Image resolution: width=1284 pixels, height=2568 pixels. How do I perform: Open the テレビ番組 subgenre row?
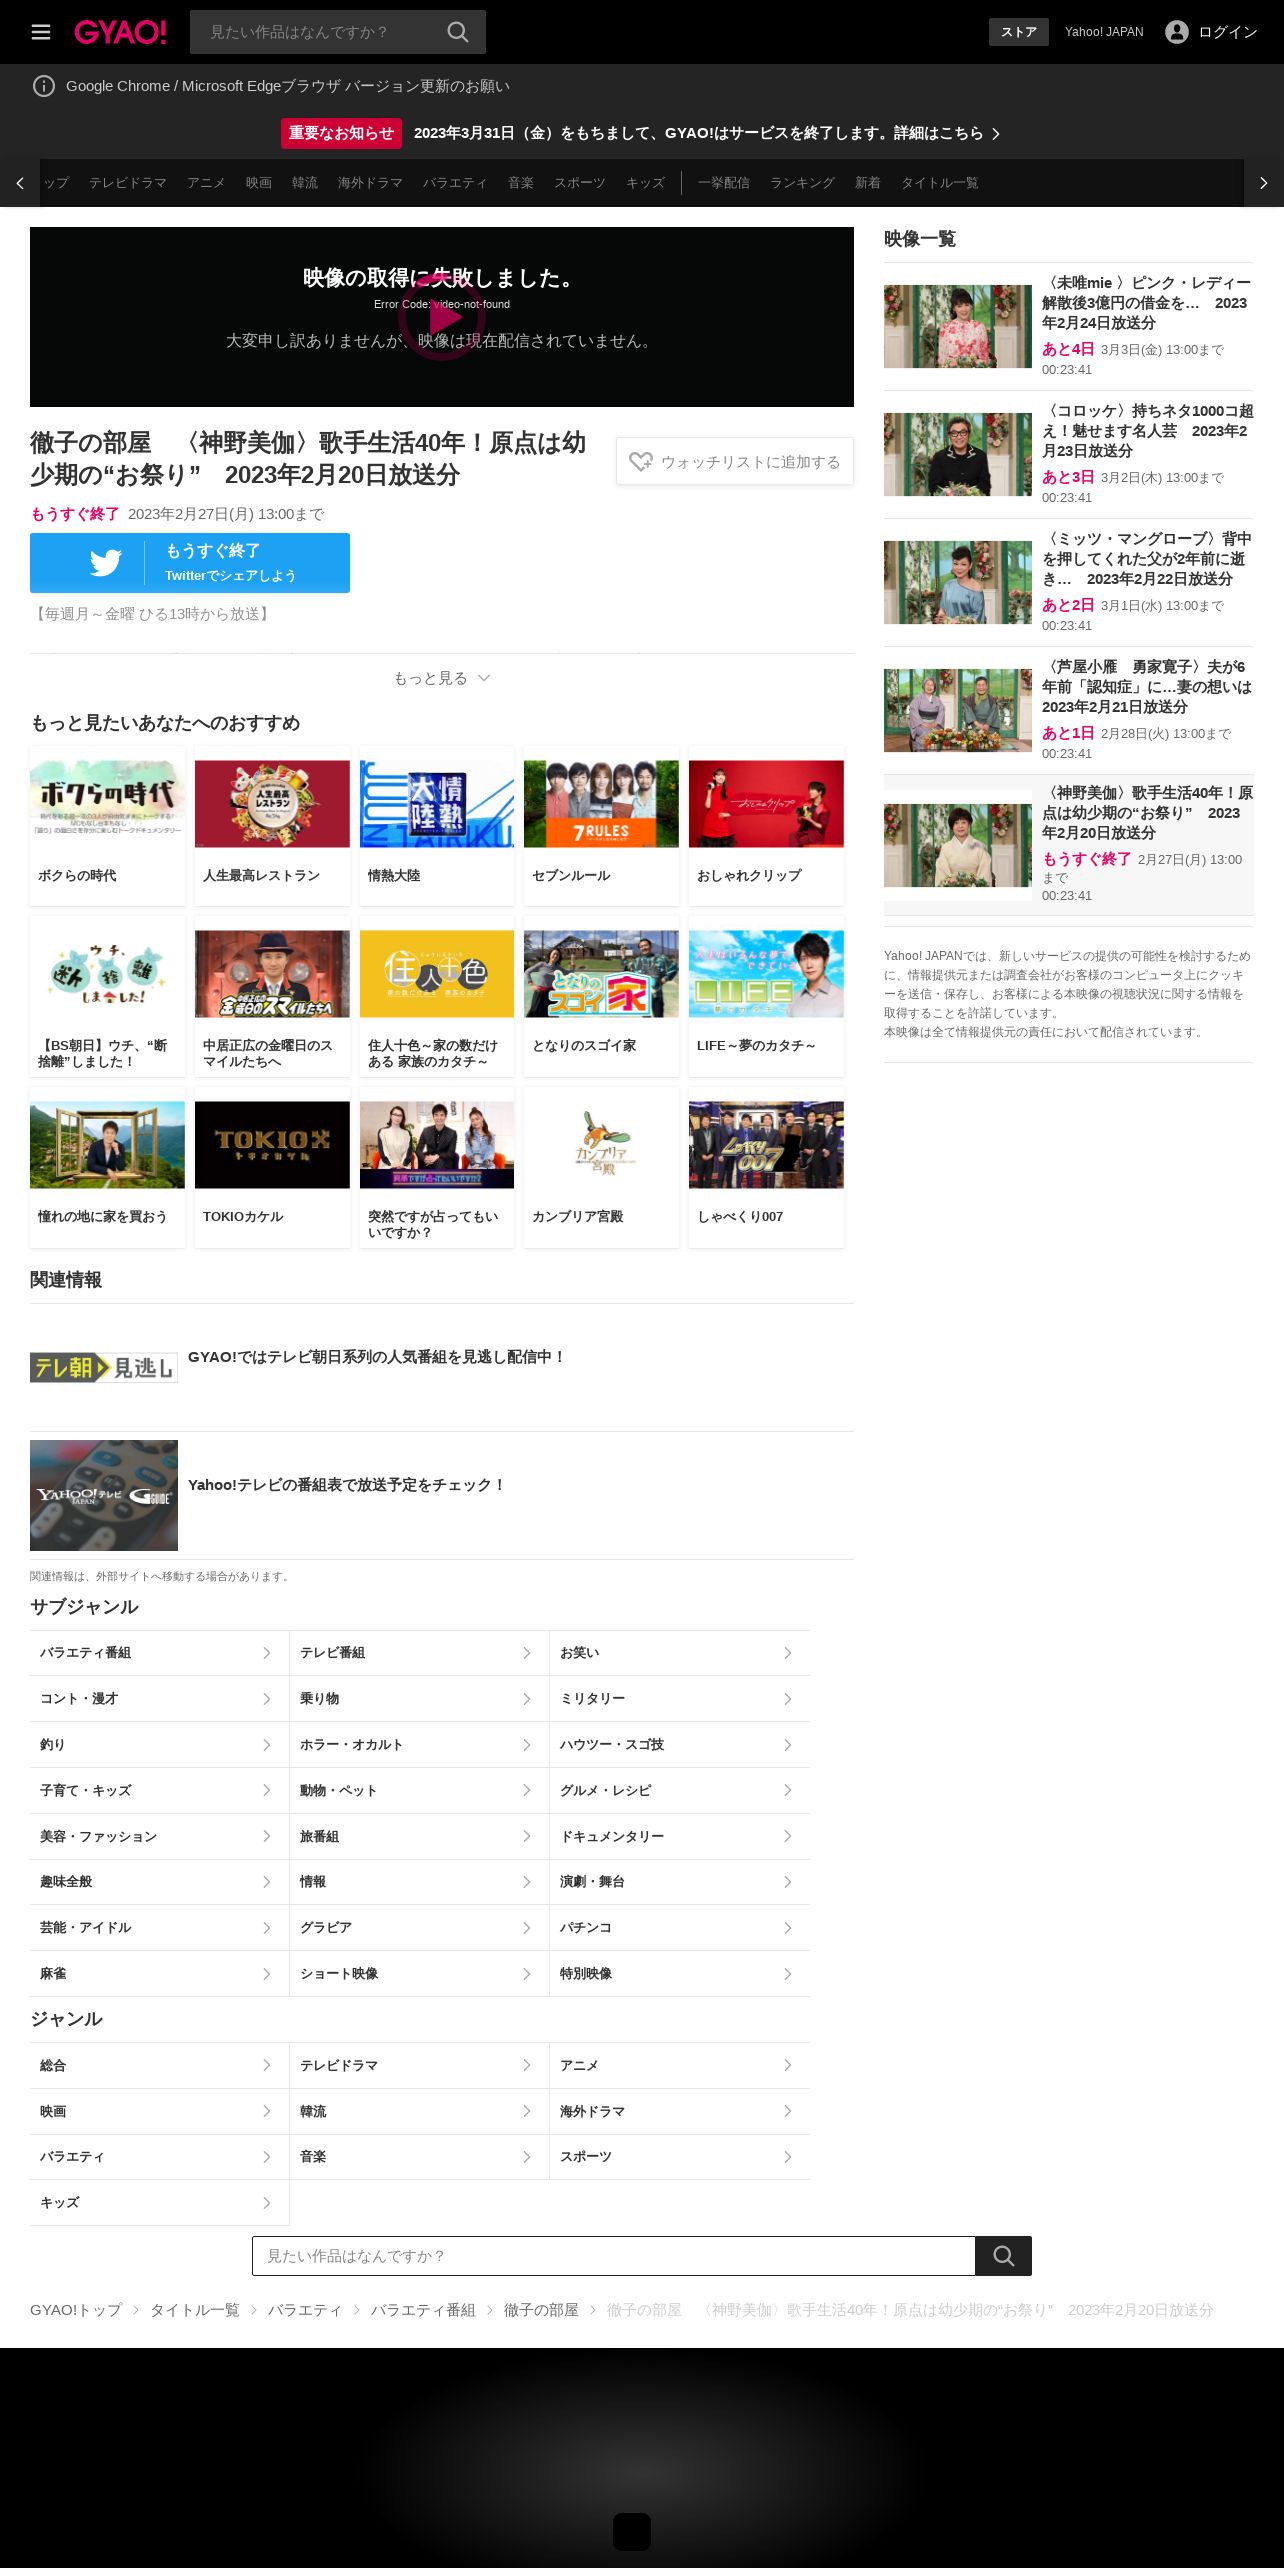419,1653
